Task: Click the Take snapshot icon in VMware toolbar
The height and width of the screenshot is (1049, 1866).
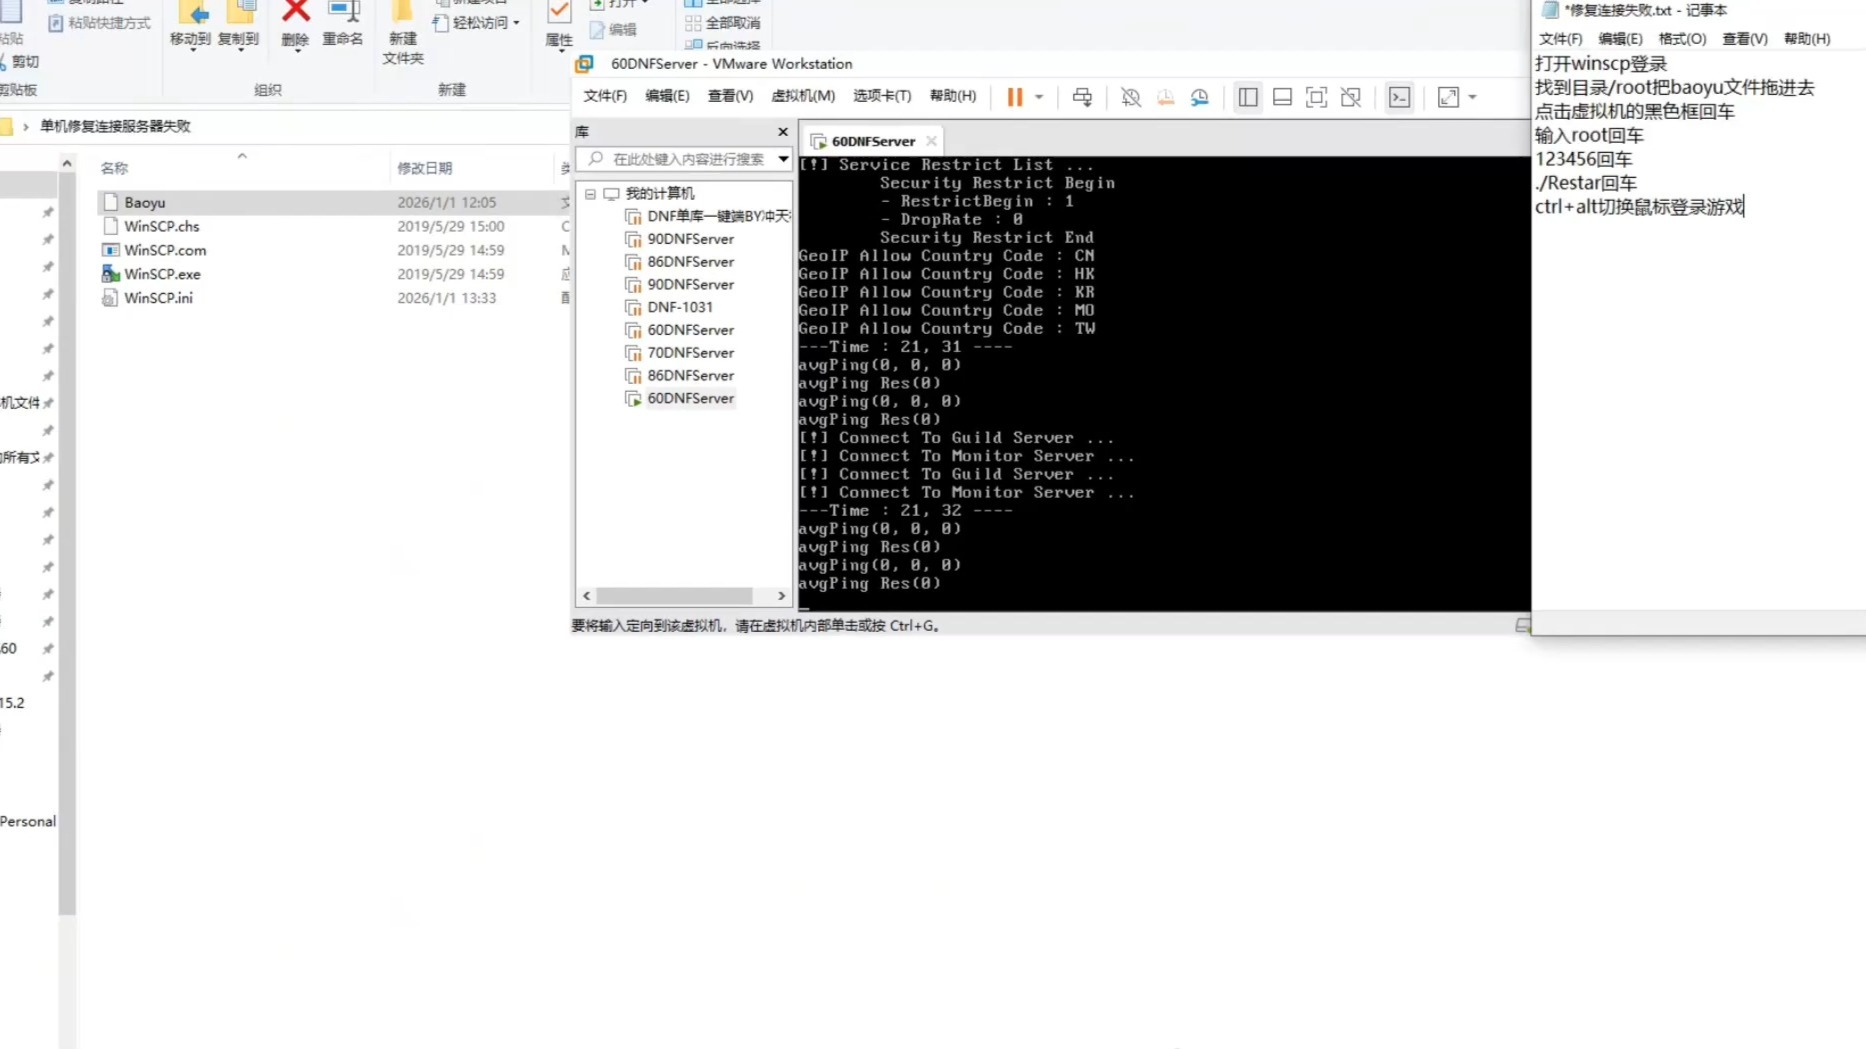Action: [x=1131, y=97]
